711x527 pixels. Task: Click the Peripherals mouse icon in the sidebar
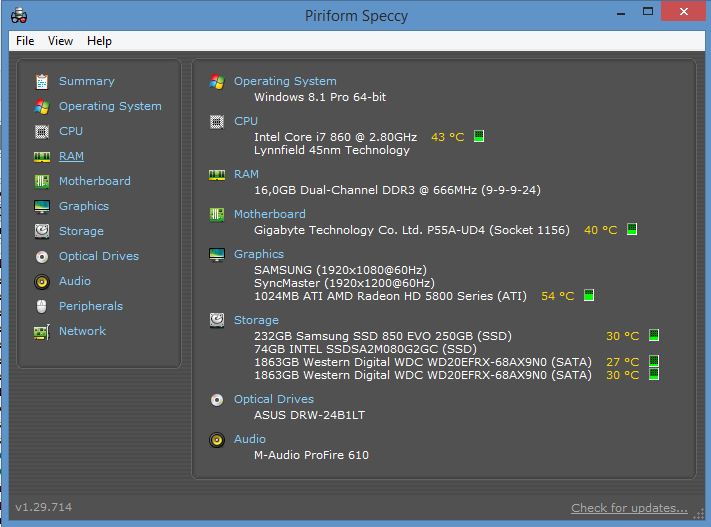[41, 306]
